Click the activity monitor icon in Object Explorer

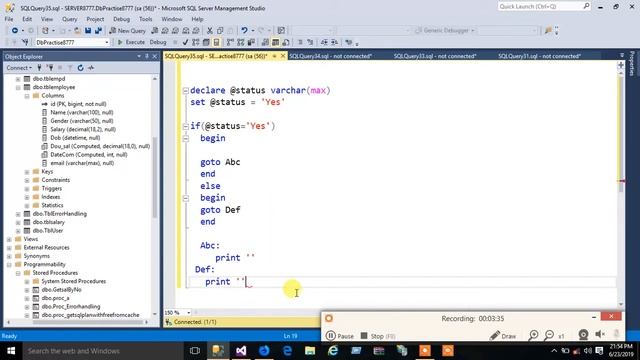(91, 68)
